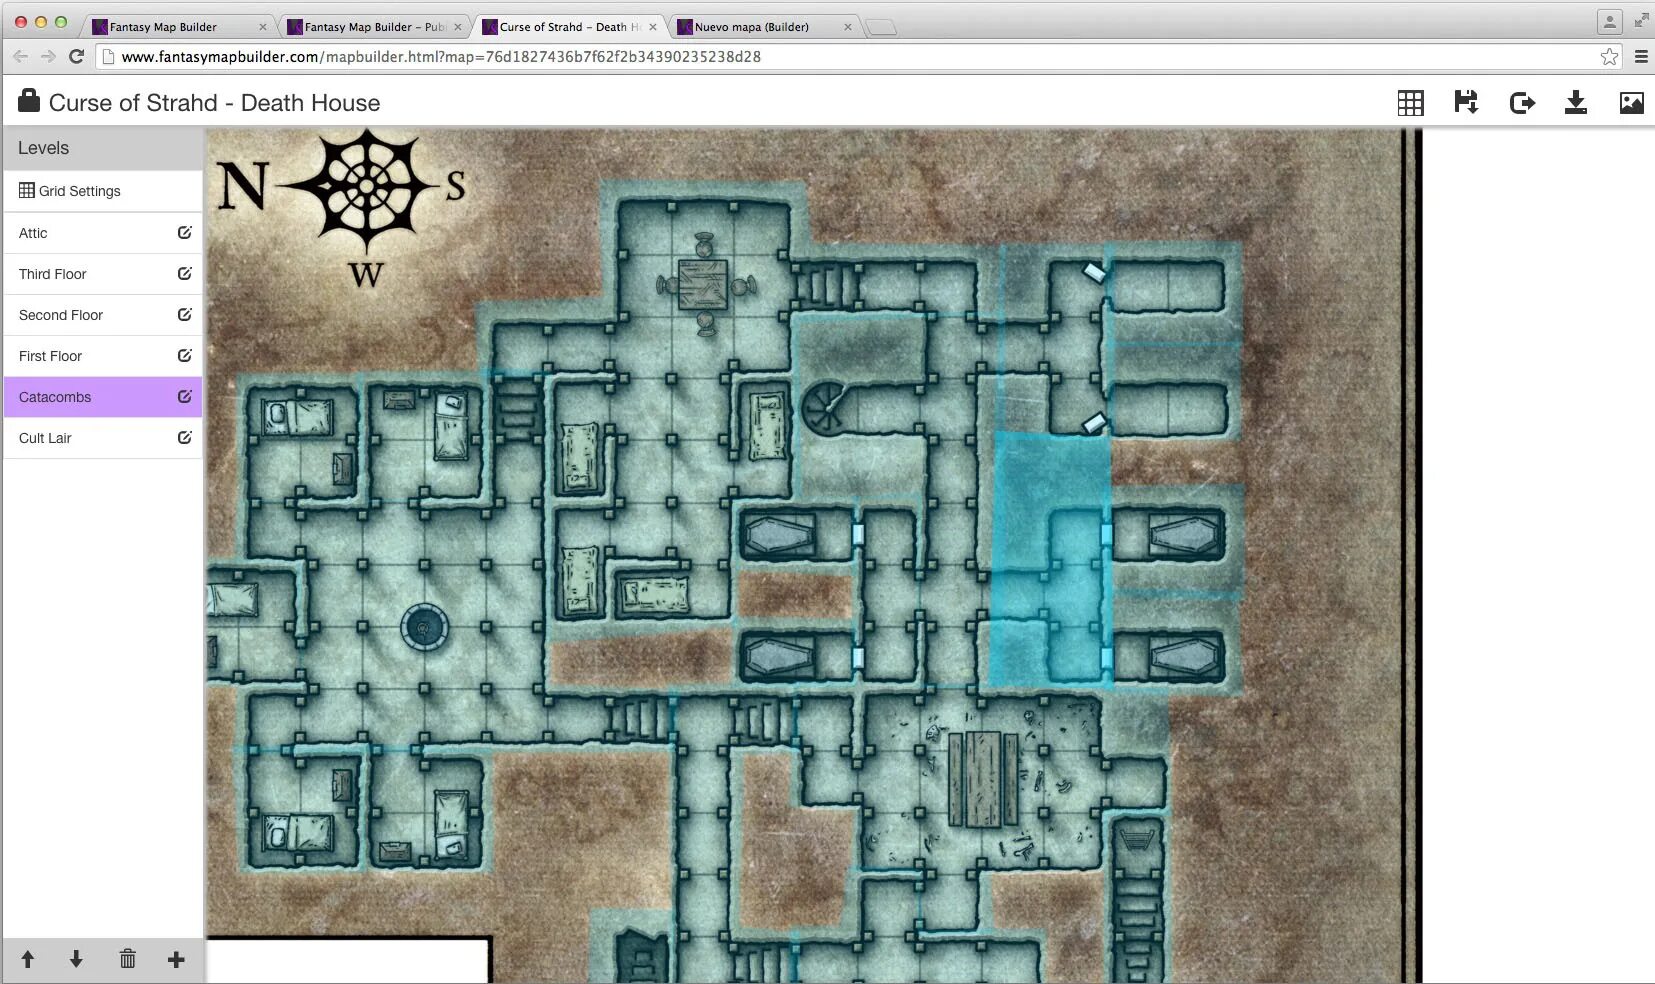Click the download icon in toolbar
The height and width of the screenshot is (984, 1655).
(x=1576, y=102)
